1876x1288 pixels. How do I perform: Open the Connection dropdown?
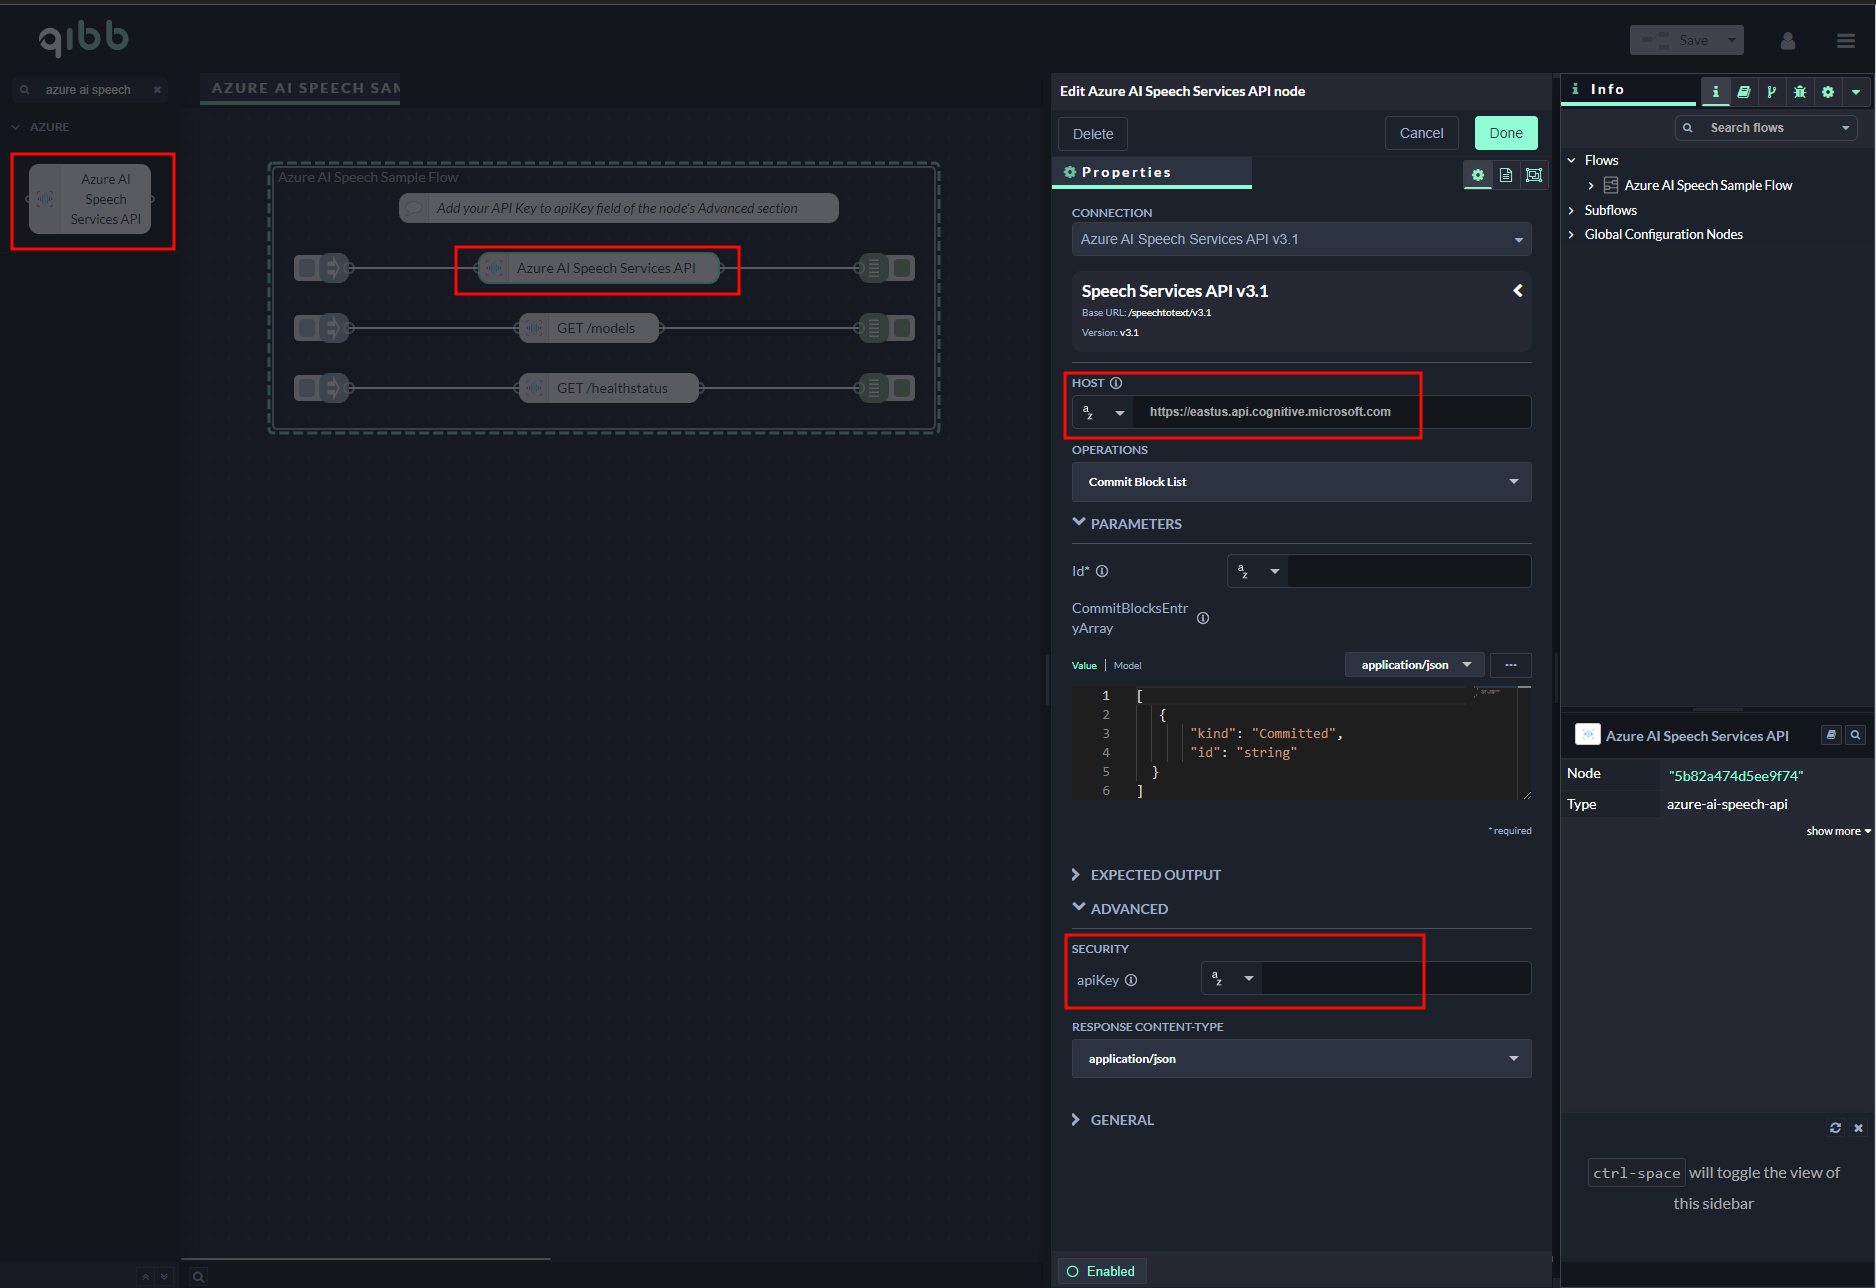coord(1301,240)
